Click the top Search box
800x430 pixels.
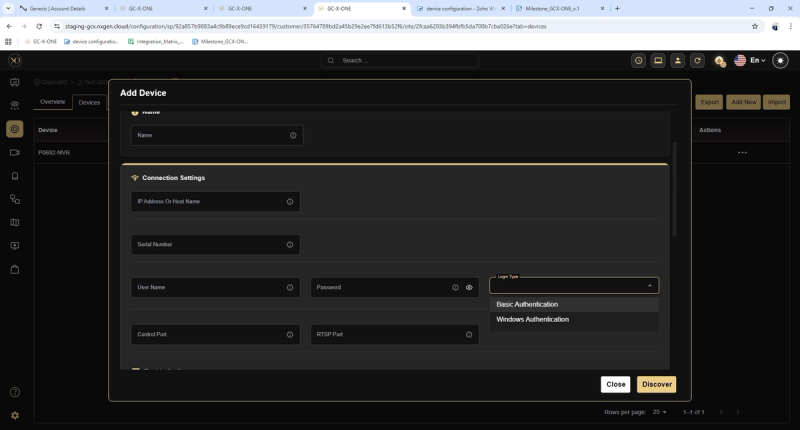pos(400,60)
